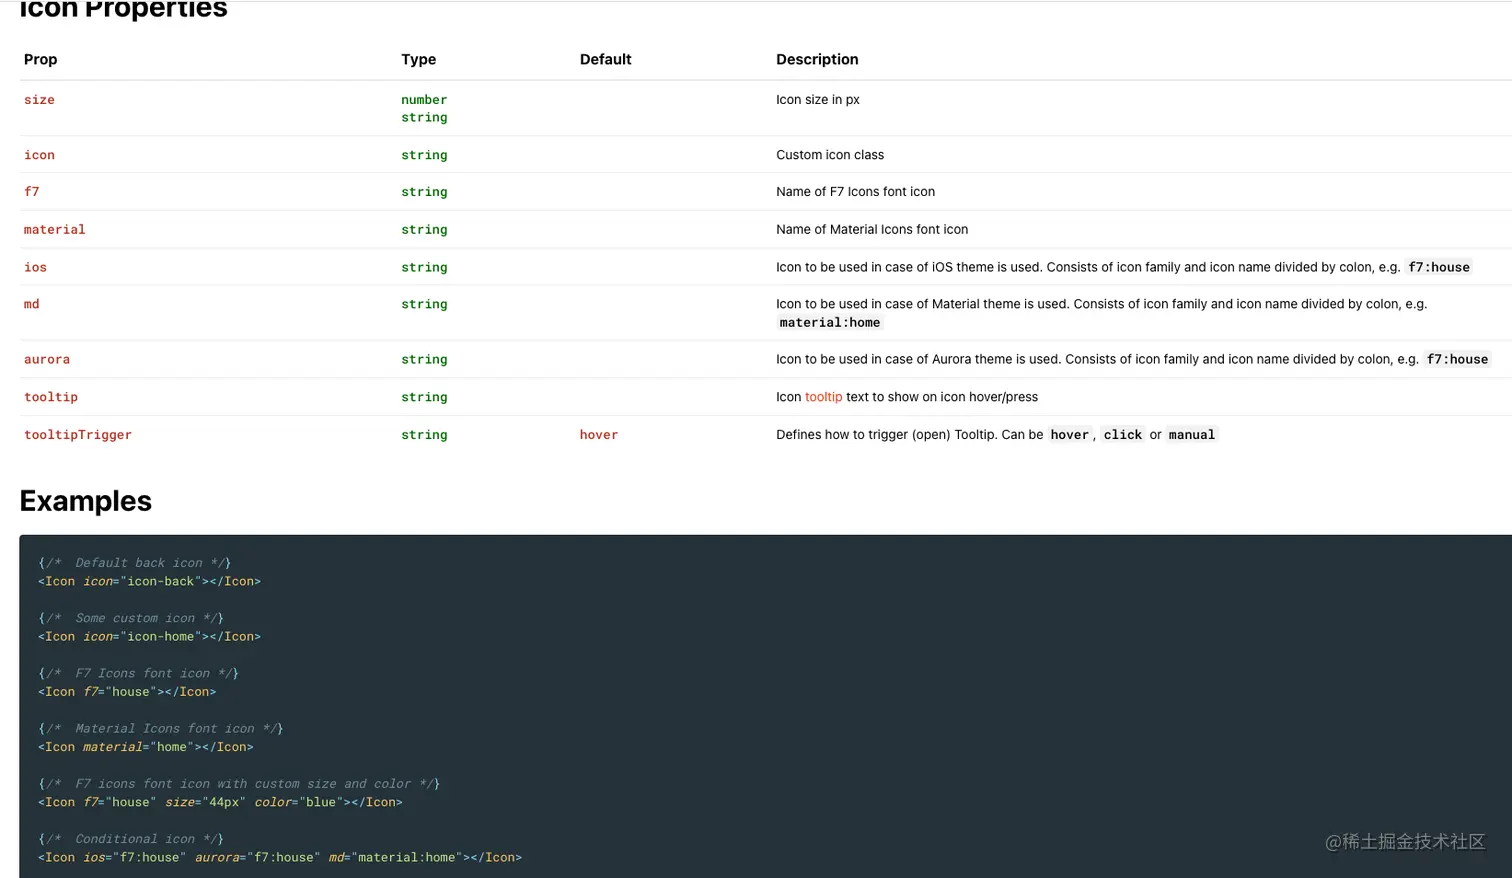Click the "number" type for size prop

click(424, 100)
